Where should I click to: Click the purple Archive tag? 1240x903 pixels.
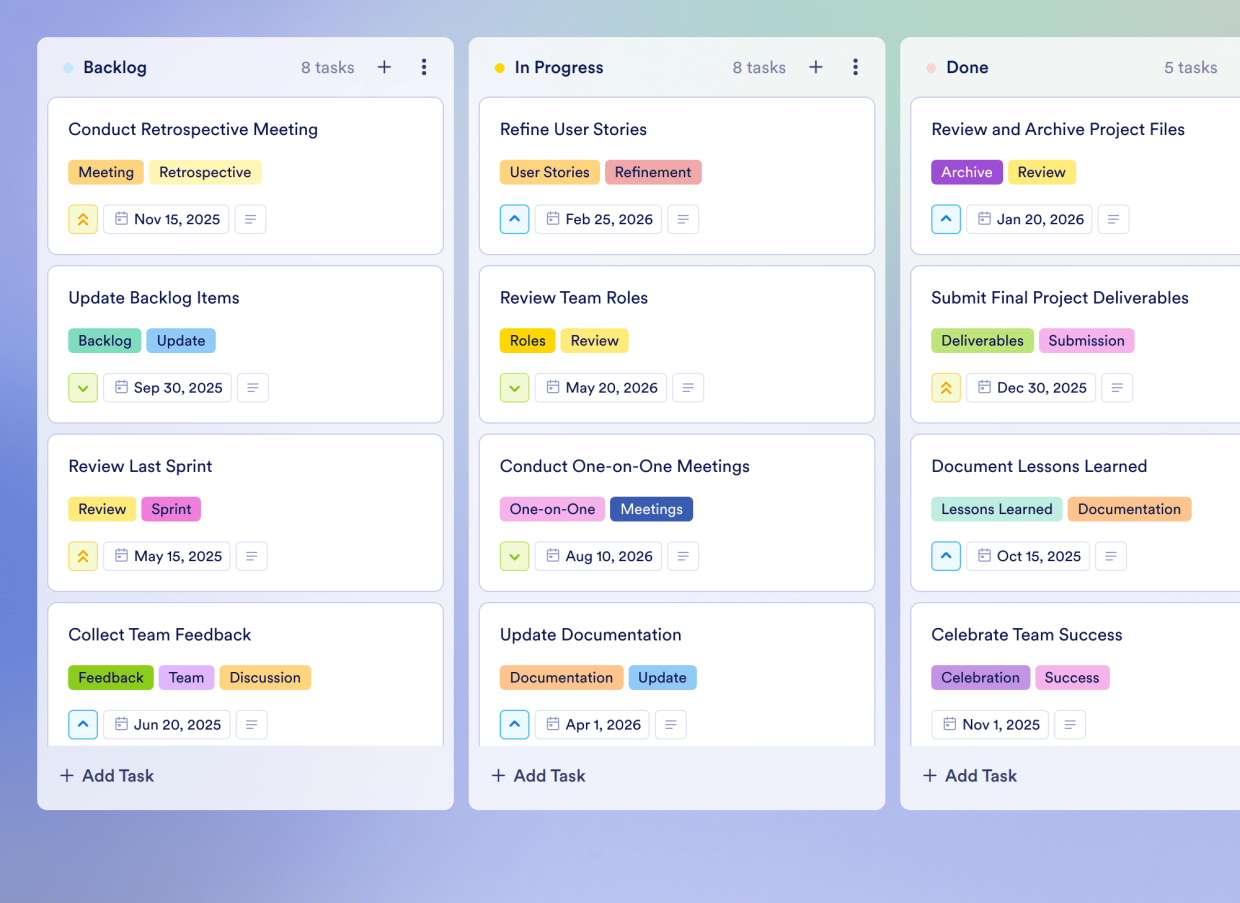coord(966,172)
